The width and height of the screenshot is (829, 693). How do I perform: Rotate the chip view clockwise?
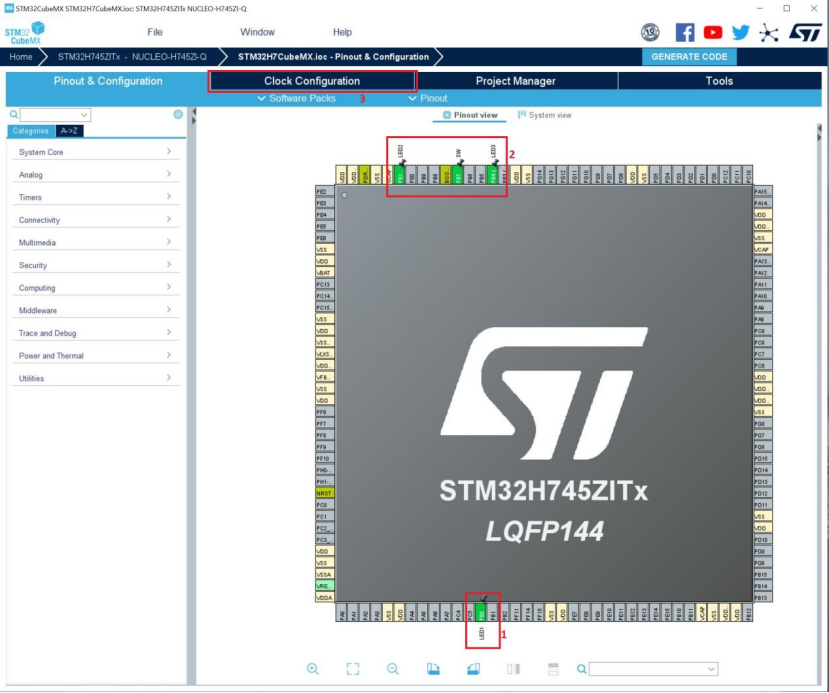coord(434,669)
